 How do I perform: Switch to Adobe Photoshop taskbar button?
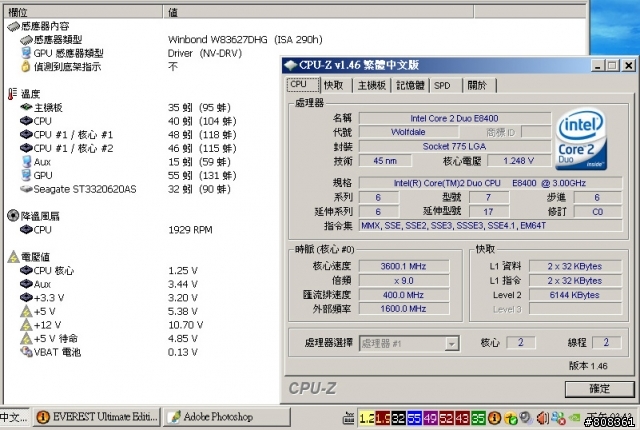coord(227,417)
